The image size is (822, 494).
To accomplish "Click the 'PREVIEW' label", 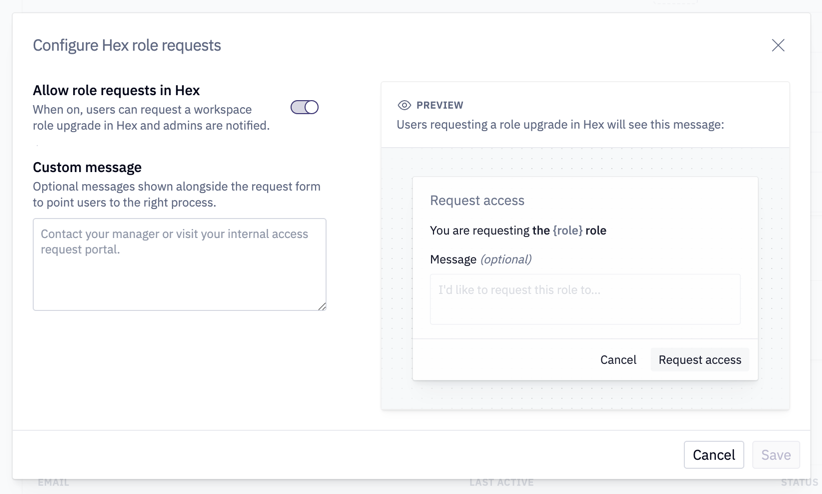I will pos(440,105).
